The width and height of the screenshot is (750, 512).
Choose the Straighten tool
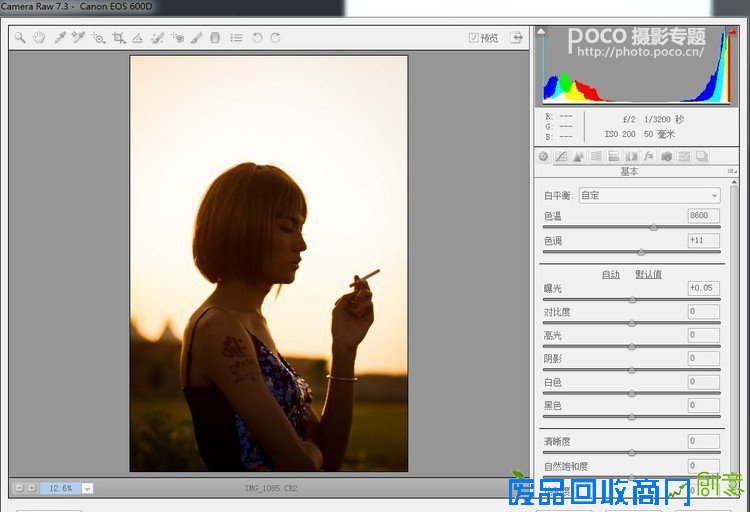tap(138, 38)
